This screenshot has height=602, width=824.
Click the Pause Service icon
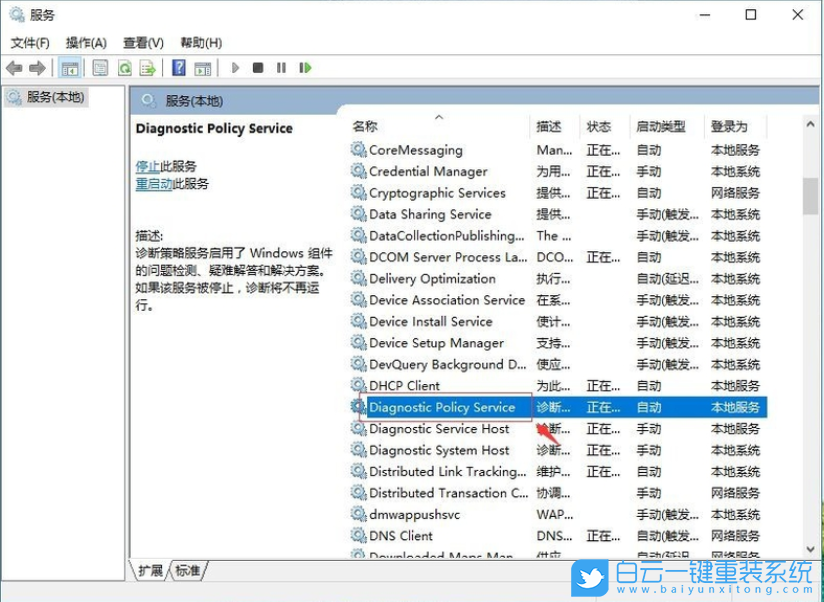(281, 68)
